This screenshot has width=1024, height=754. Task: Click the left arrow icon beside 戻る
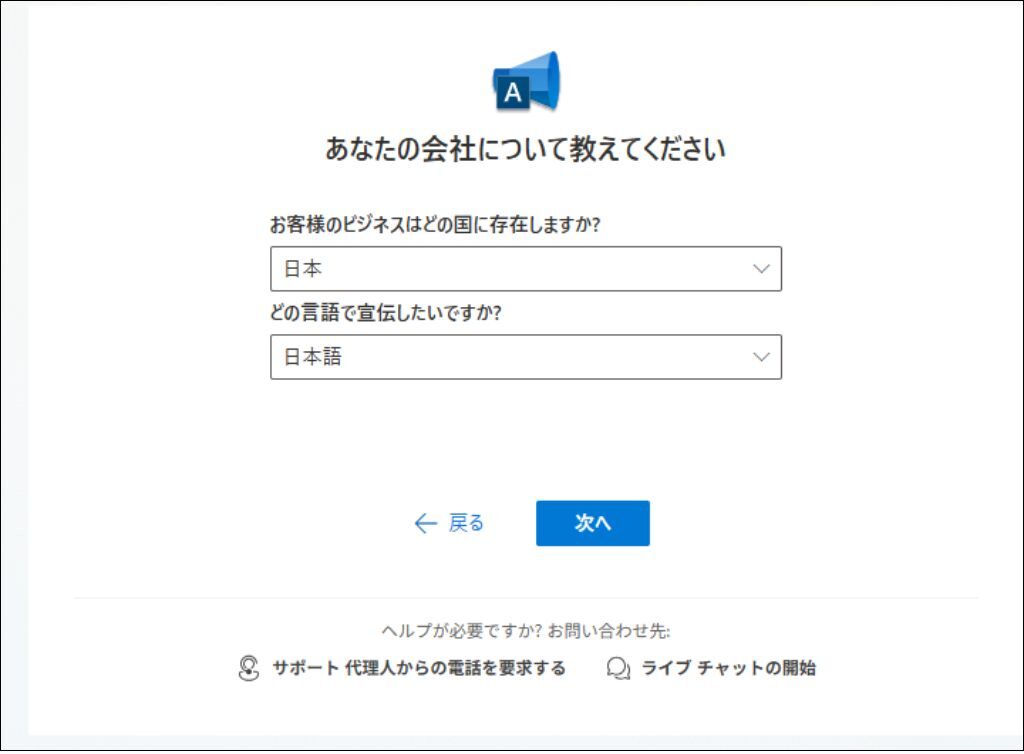[425, 523]
